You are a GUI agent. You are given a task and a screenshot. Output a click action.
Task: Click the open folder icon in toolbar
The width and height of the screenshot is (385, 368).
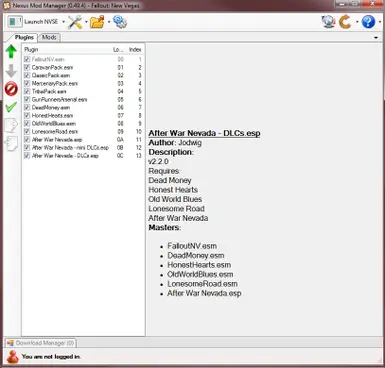97,22
